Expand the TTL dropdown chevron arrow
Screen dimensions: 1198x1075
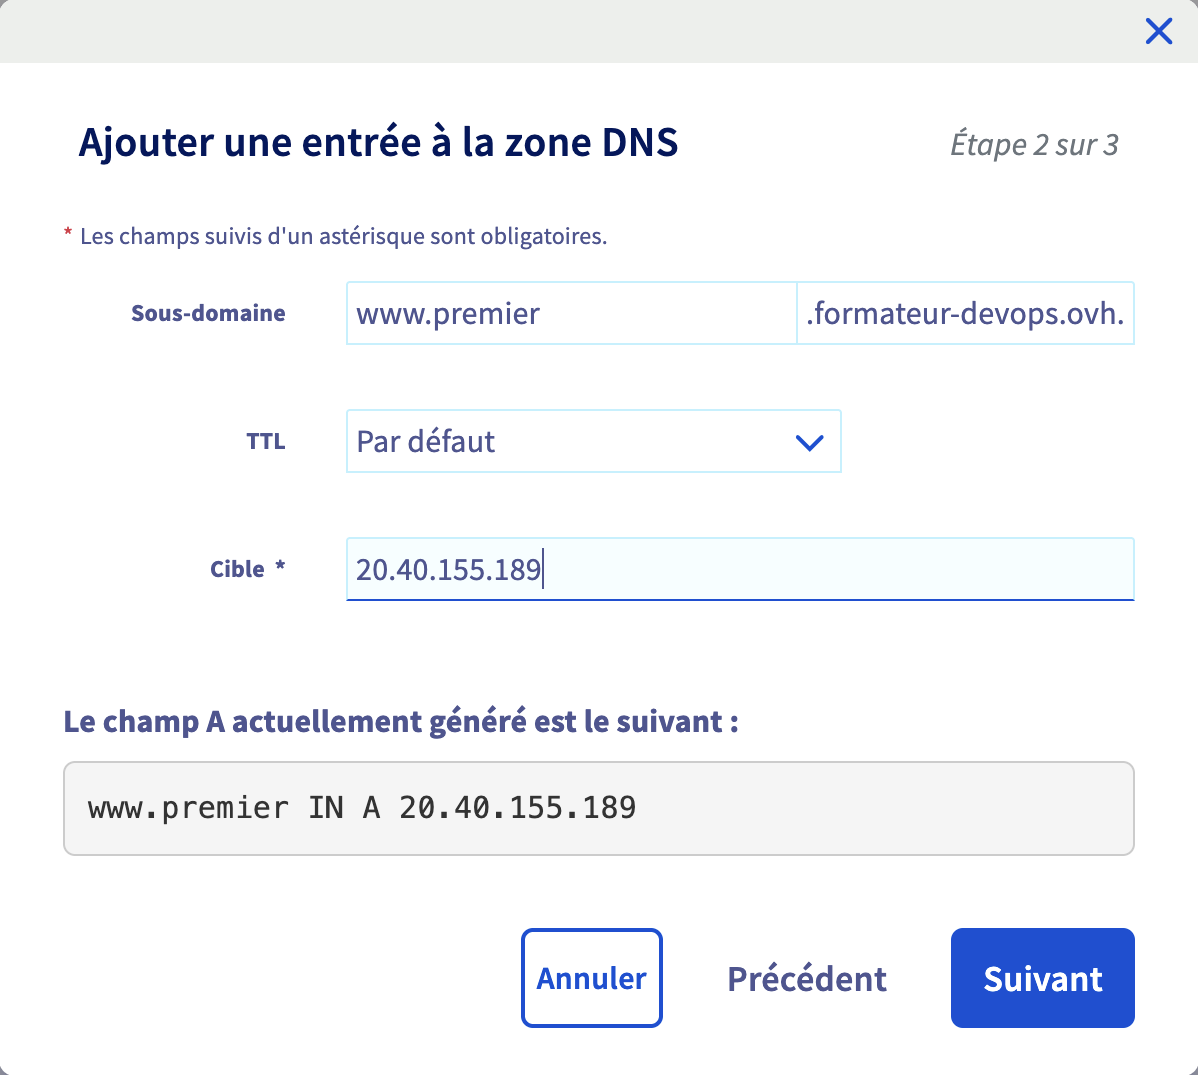click(809, 442)
